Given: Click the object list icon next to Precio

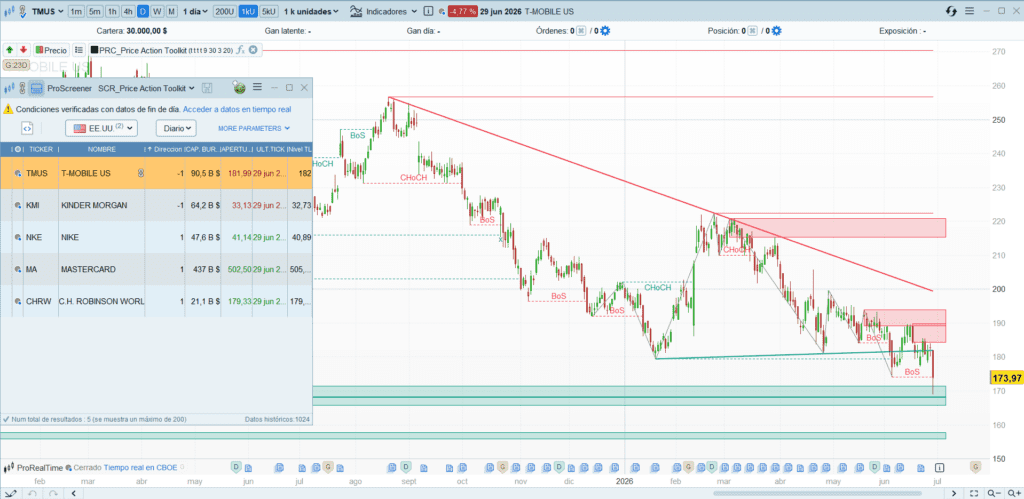Looking at the screenshot, I should (78, 50).
